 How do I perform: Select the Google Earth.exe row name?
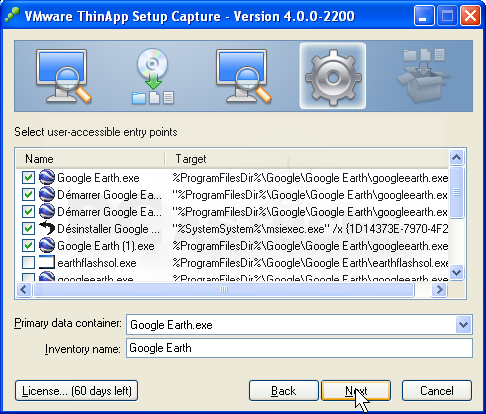(98, 178)
